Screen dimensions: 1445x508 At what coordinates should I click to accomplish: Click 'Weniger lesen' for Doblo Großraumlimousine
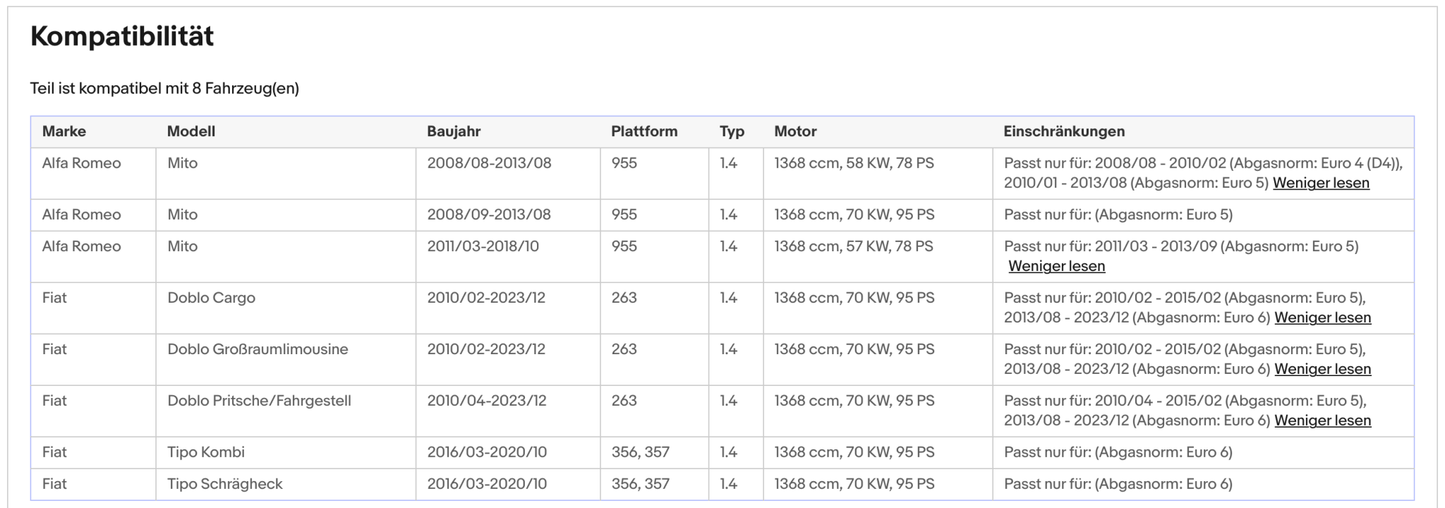coord(1322,369)
